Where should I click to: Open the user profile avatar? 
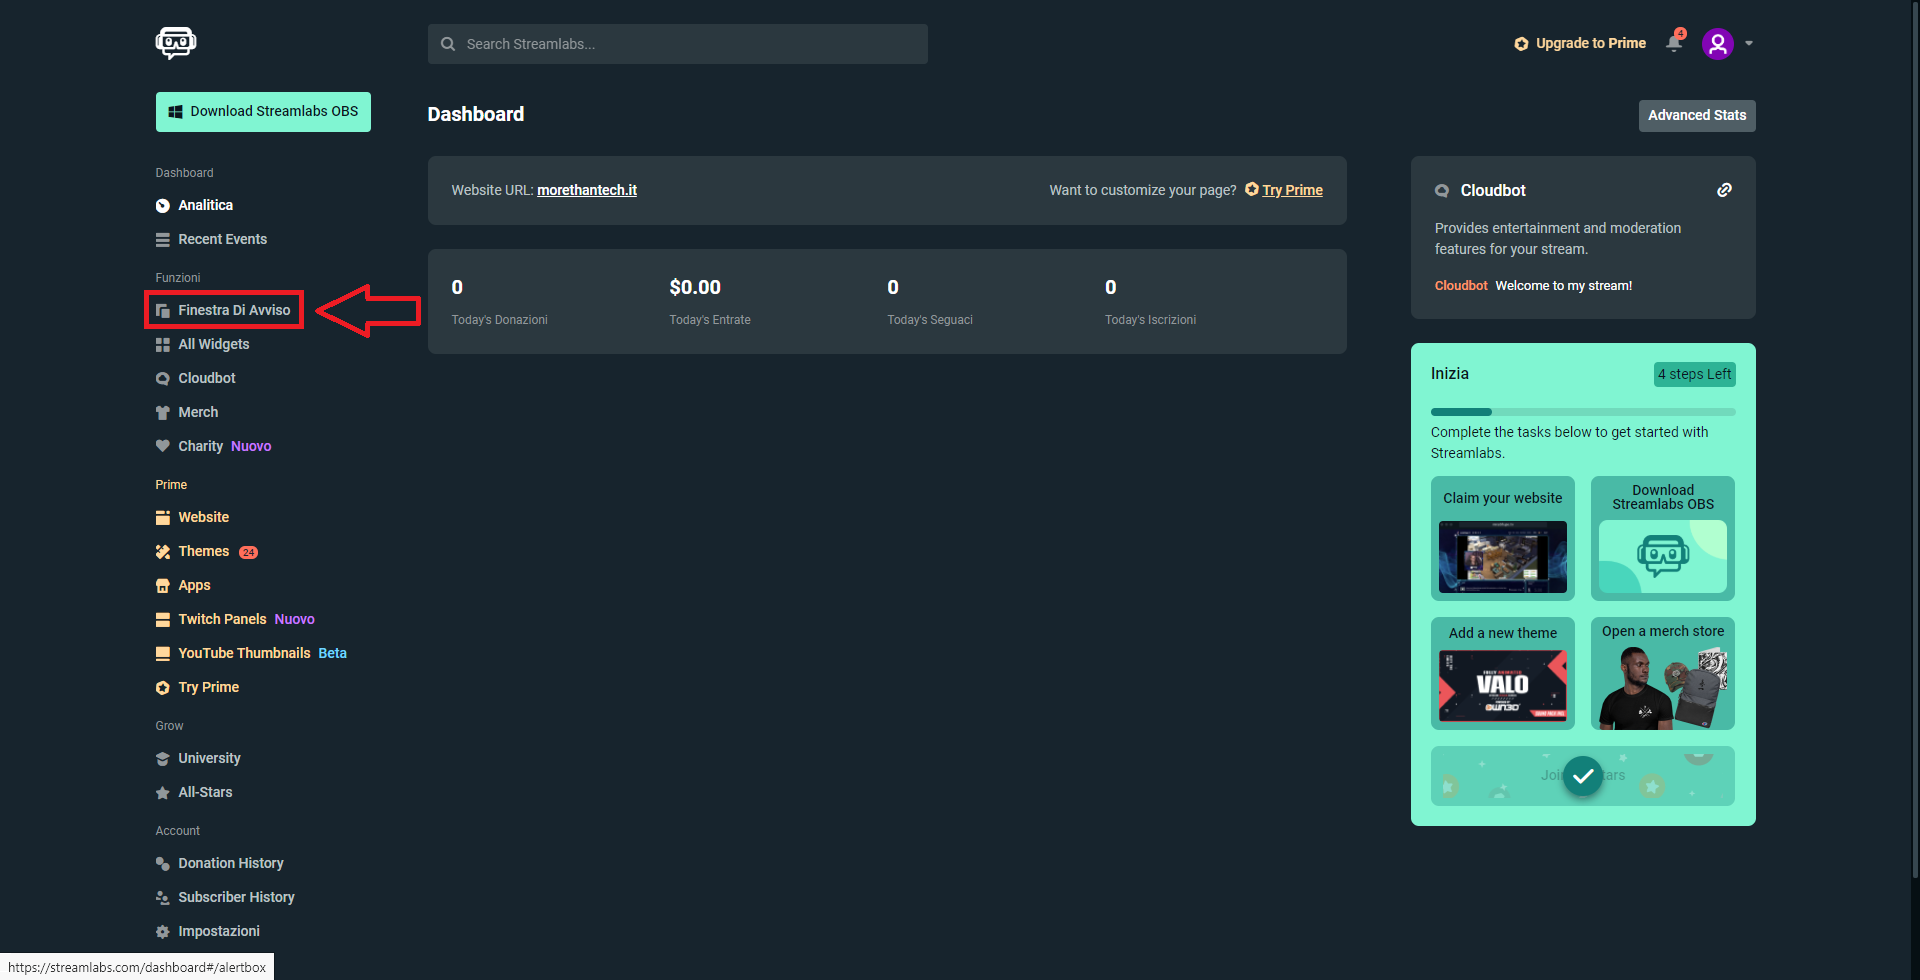(1718, 43)
